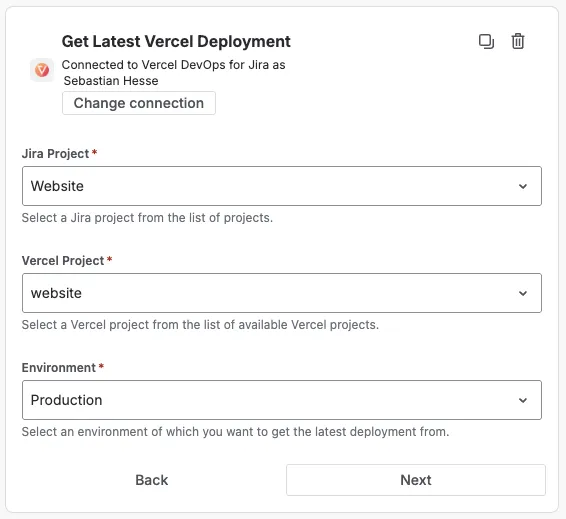Viewport: 566px width, 519px height.
Task: Click the chevron arrow in the Environment field
Action: pos(523,400)
